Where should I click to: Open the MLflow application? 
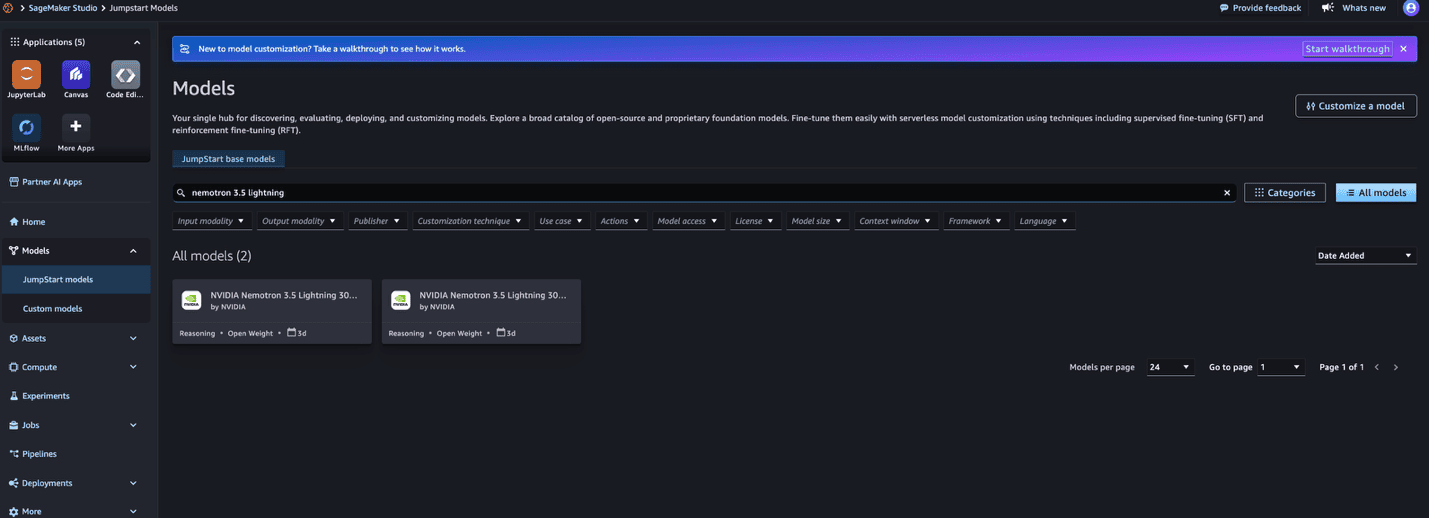pos(26,127)
